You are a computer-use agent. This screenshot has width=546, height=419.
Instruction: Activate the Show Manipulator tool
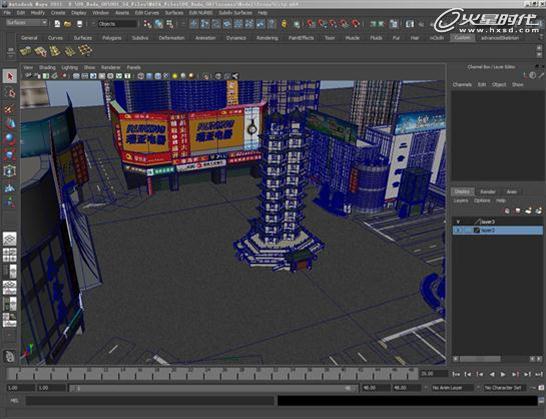click(x=10, y=202)
